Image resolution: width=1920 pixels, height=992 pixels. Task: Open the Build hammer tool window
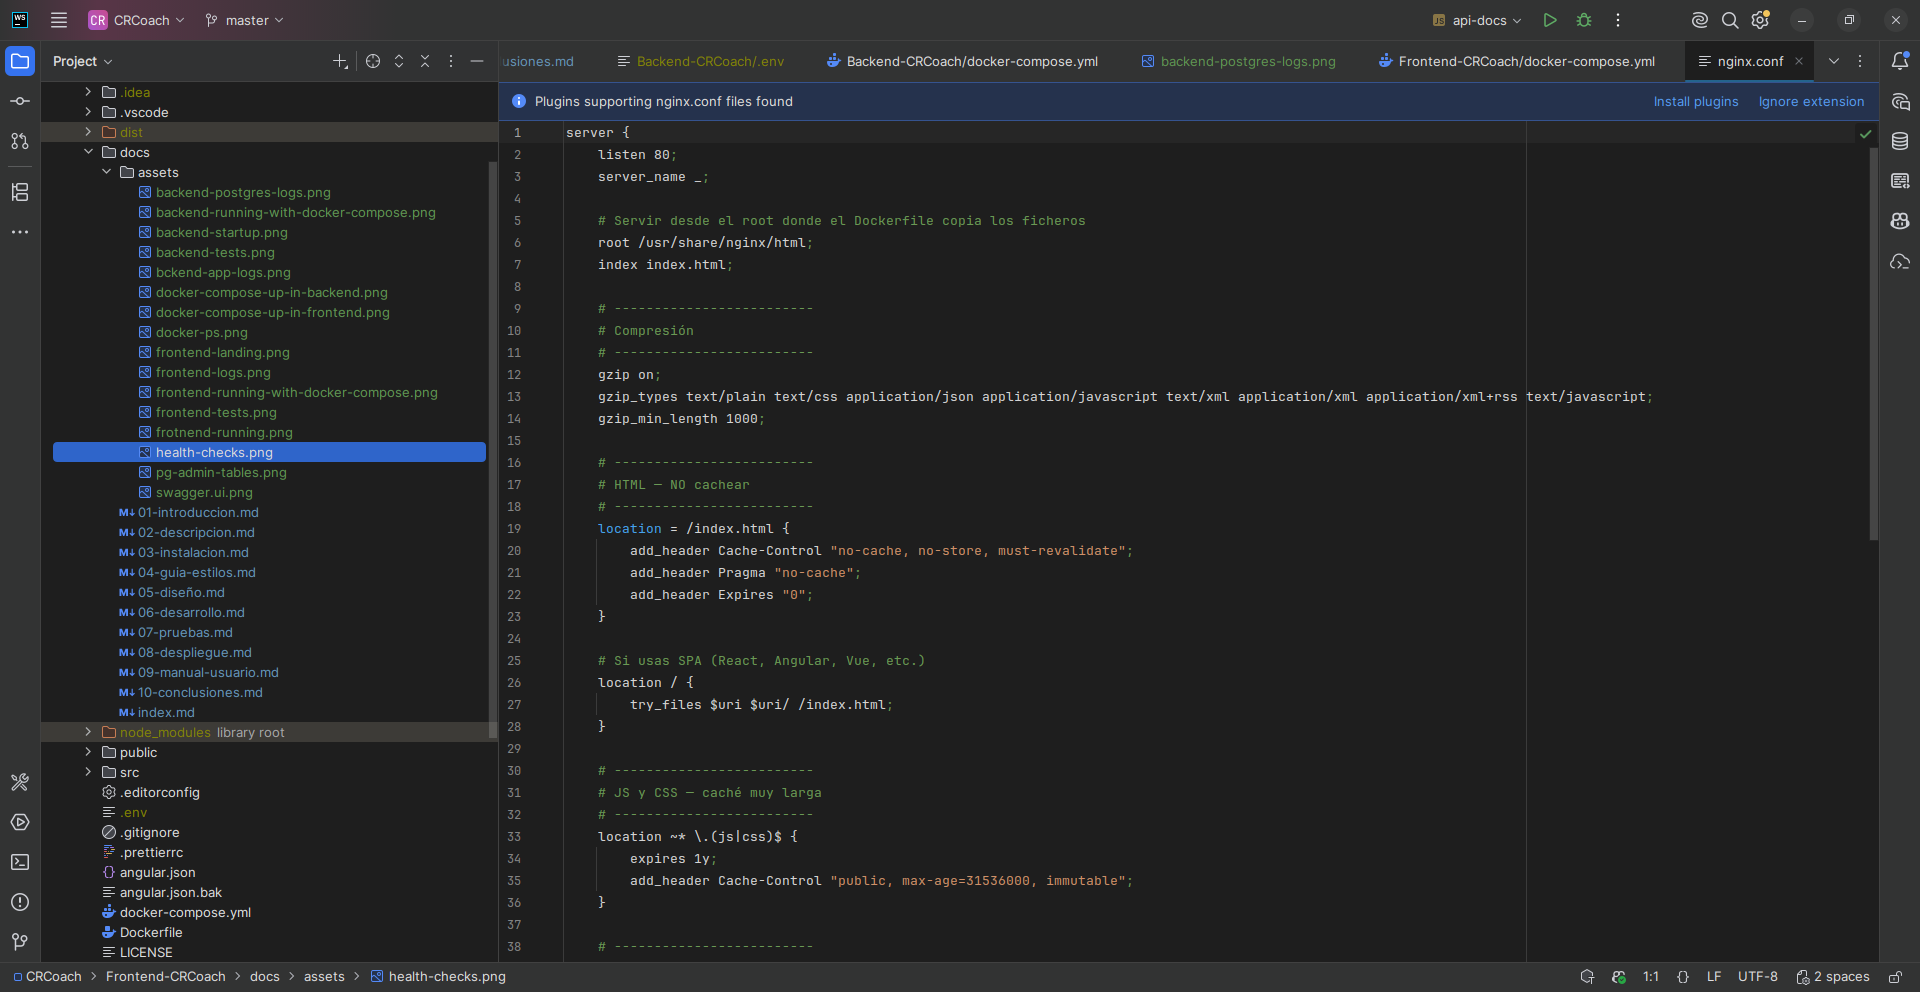point(20,782)
